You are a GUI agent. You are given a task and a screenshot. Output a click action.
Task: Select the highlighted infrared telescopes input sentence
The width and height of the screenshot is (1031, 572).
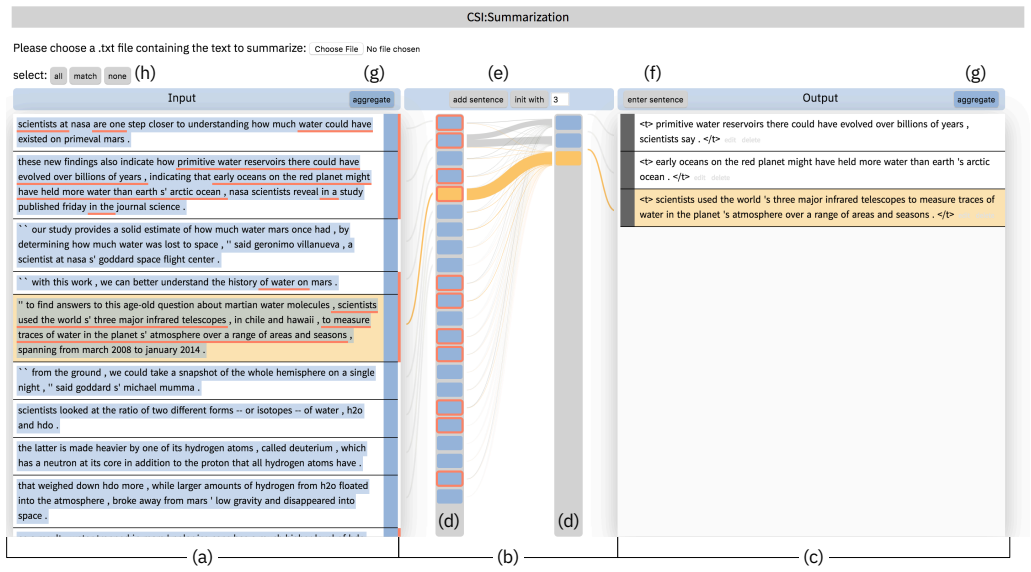click(x=198, y=327)
